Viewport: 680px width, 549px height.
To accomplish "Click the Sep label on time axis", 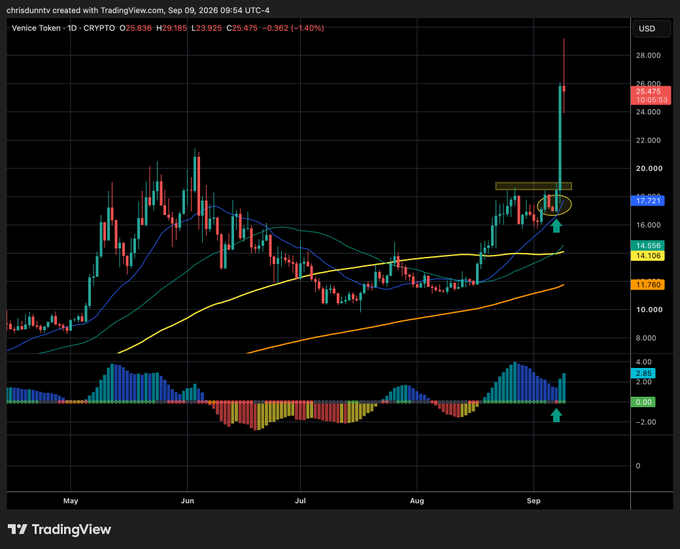I will (533, 501).
